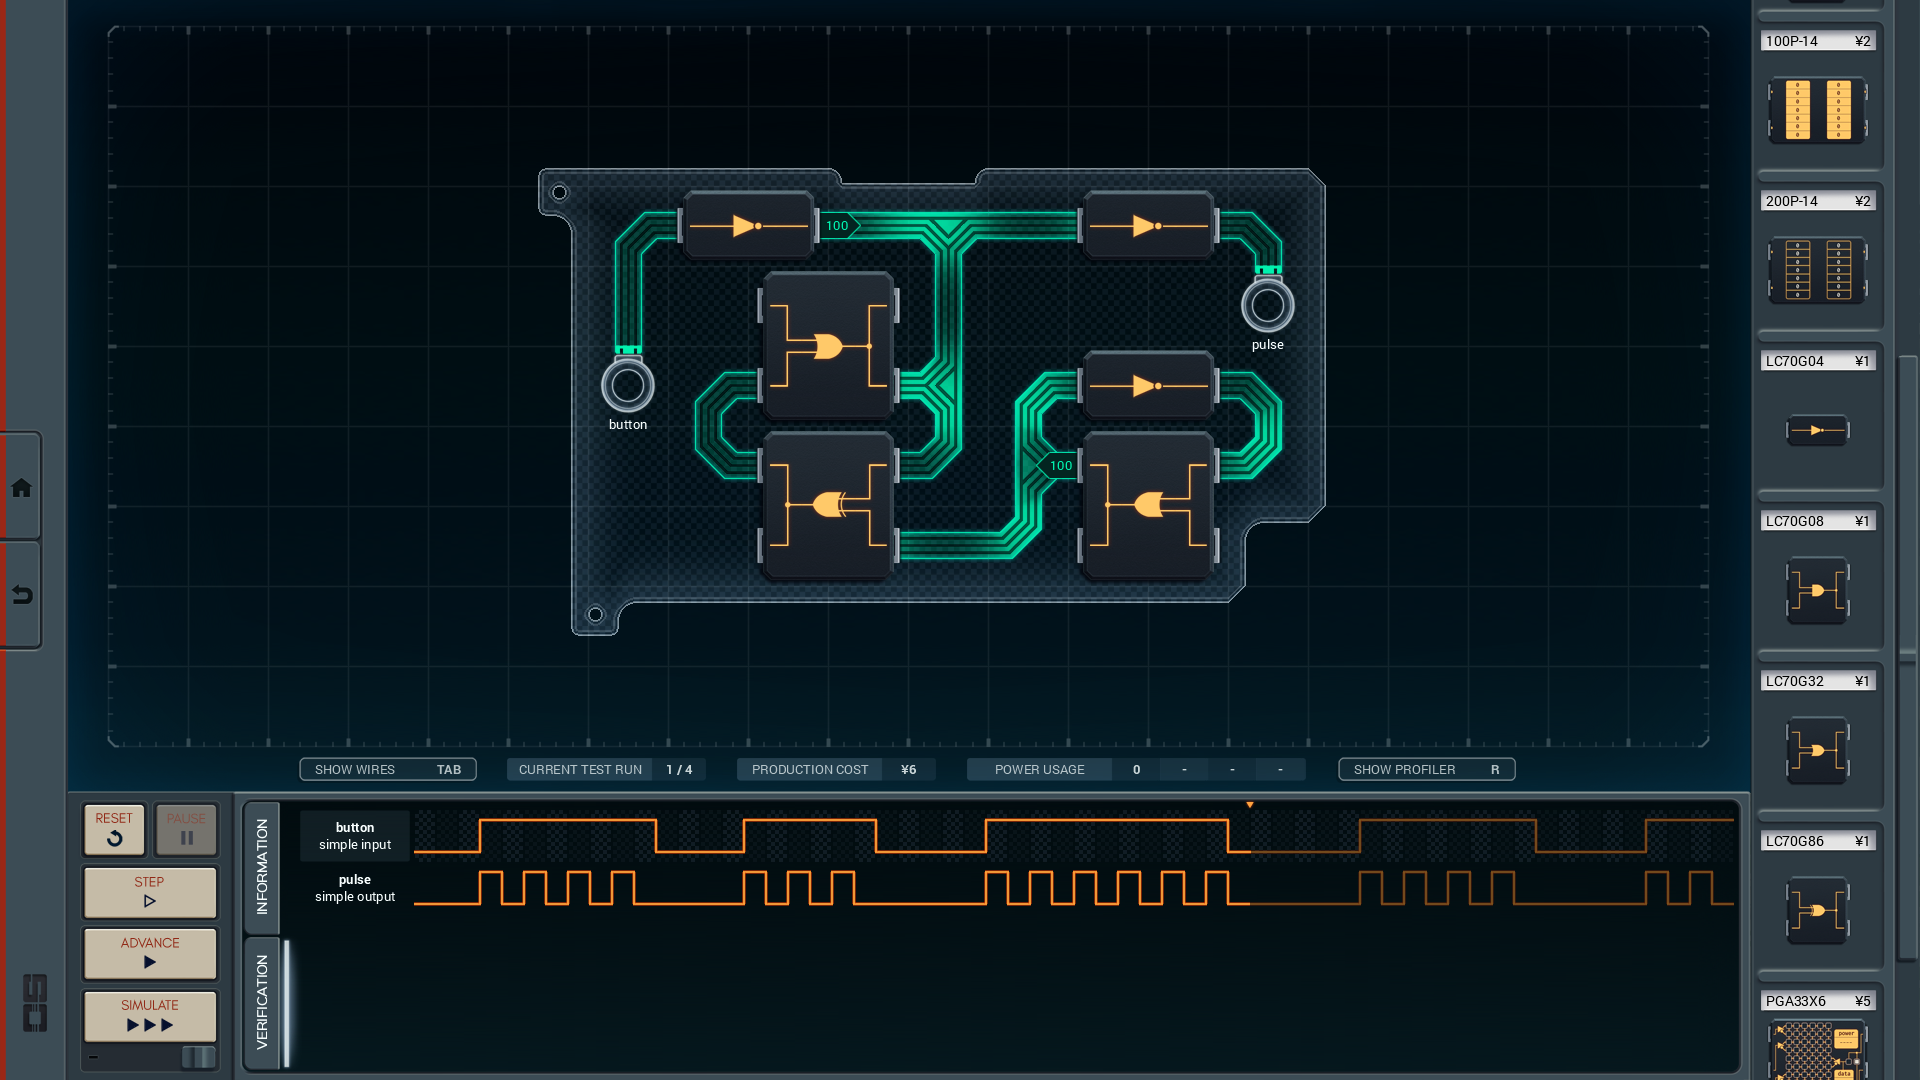This screenshot has width=1920, height=1080.
Task: Click the Current Test Run indicator
Action: [606, 769]
